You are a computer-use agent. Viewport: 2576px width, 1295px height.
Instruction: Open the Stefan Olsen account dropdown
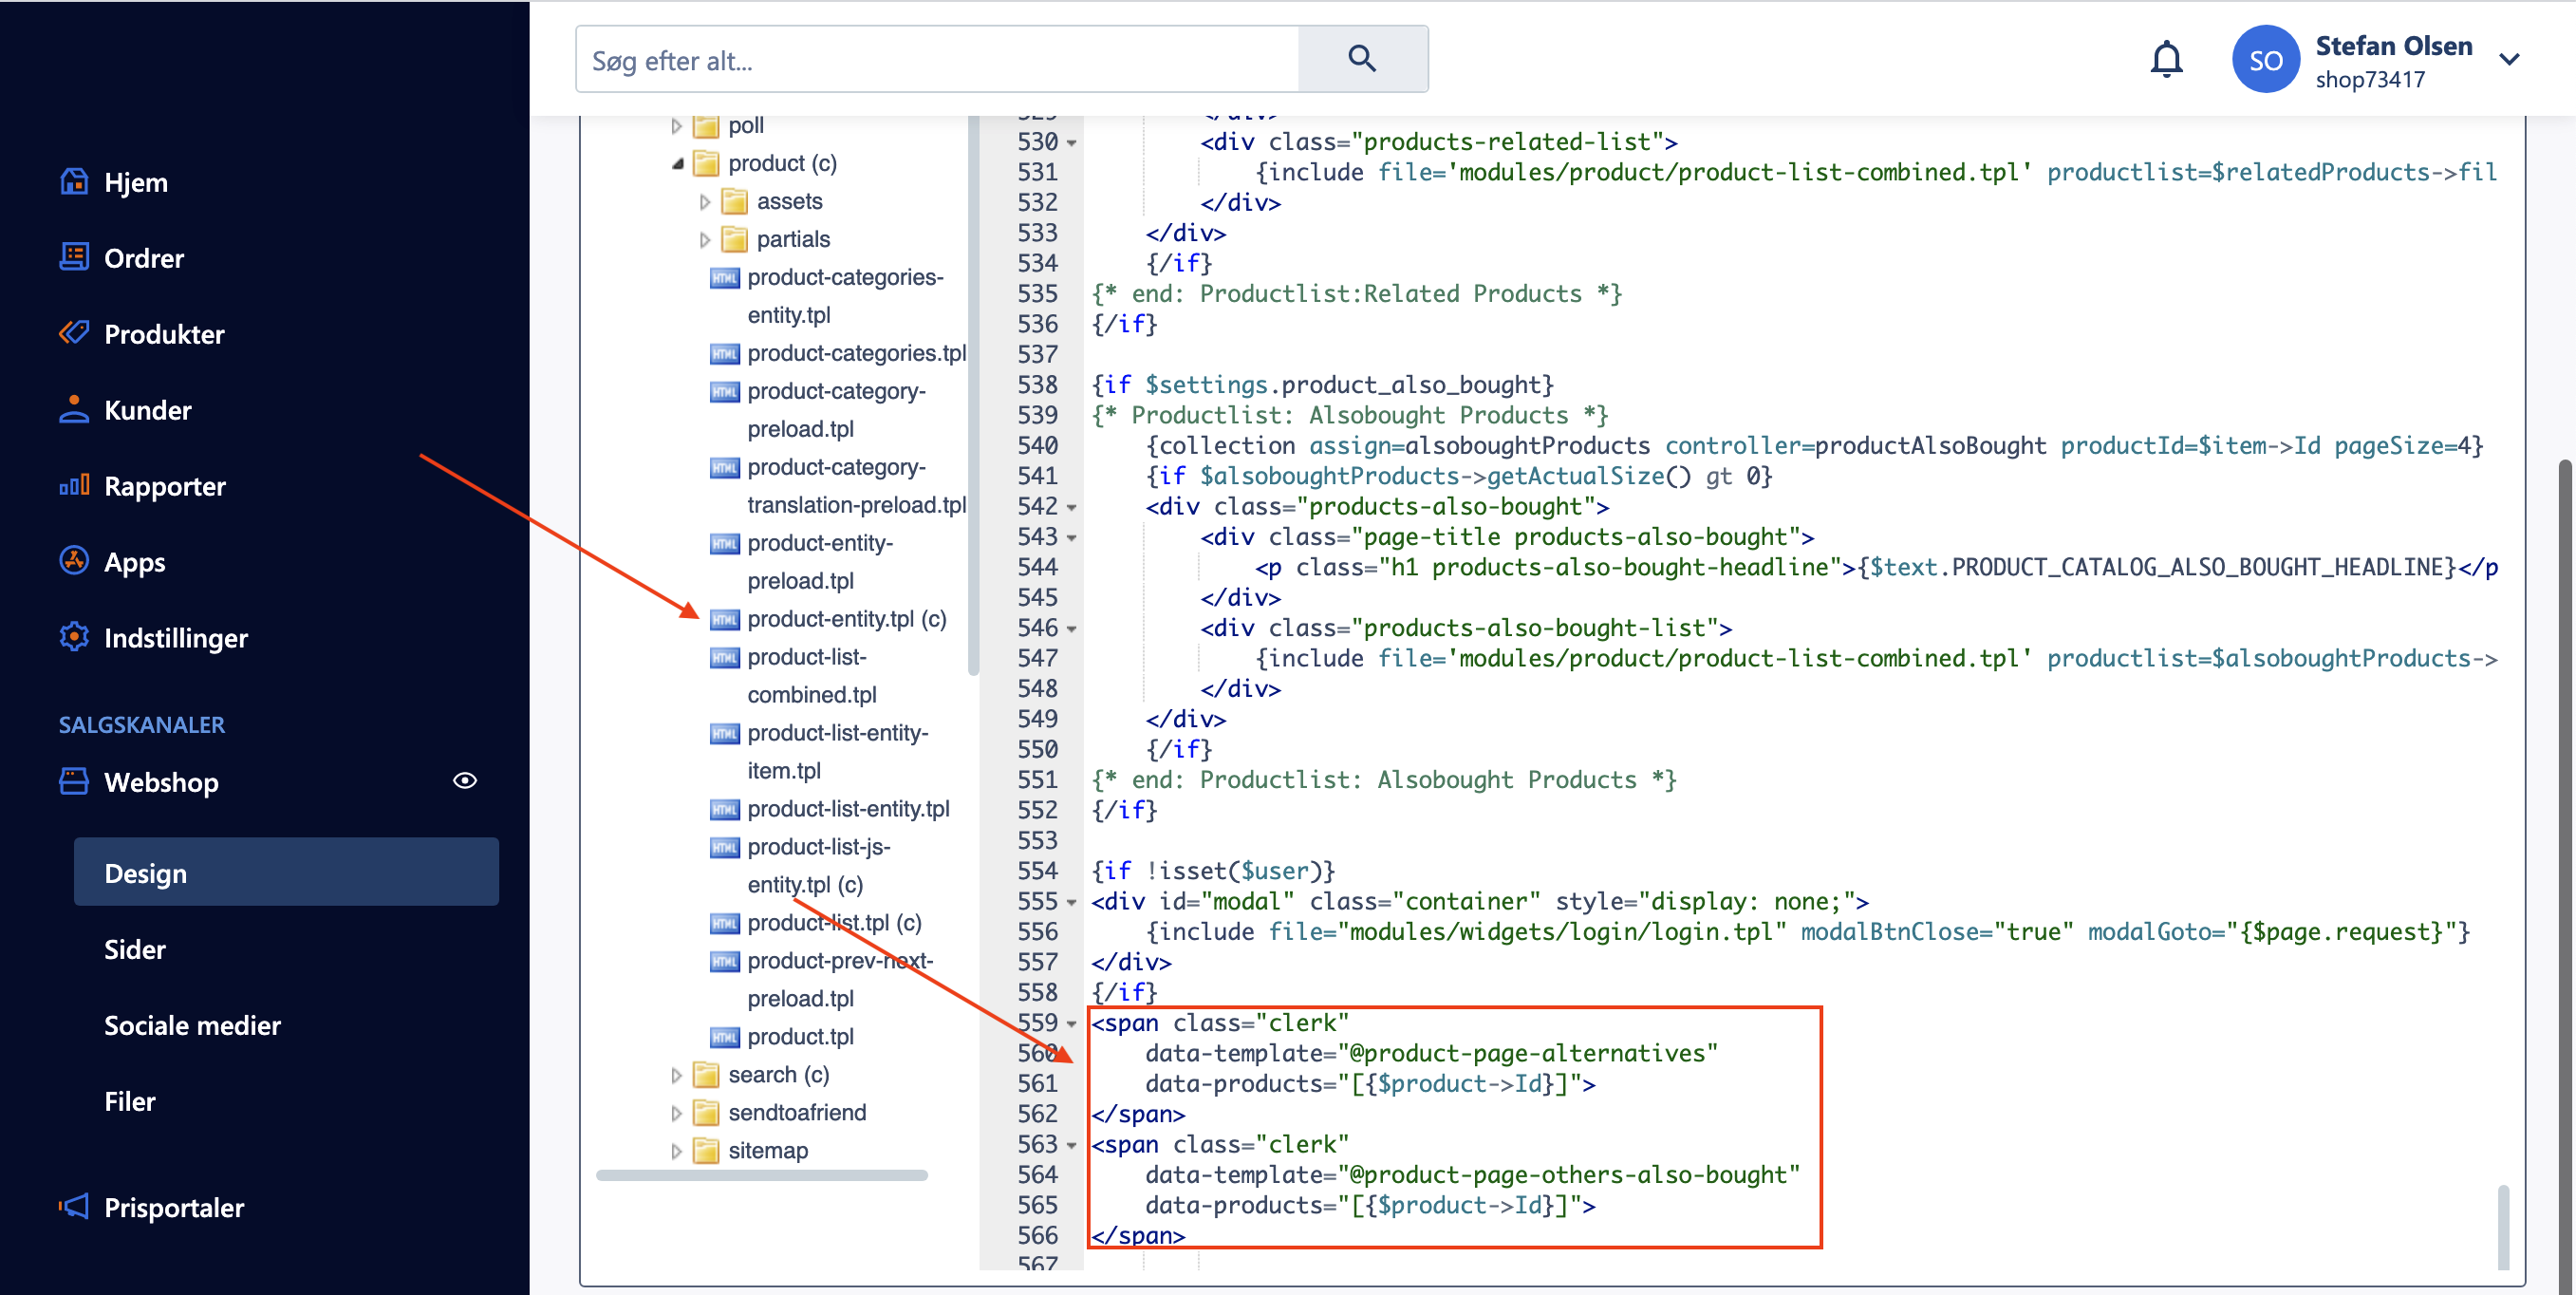[x=2508, y=59]
